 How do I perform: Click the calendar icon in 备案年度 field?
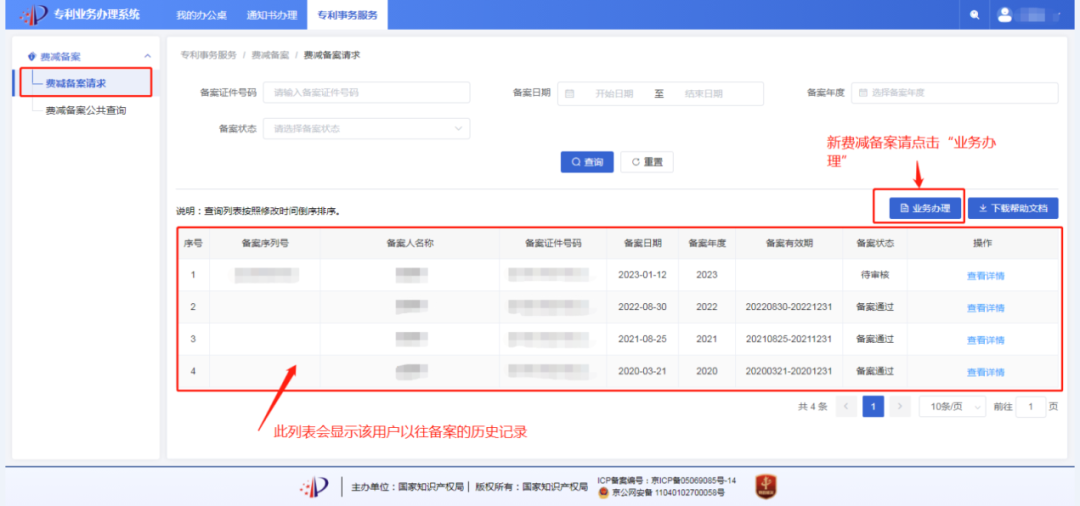[x=862, y=92]
